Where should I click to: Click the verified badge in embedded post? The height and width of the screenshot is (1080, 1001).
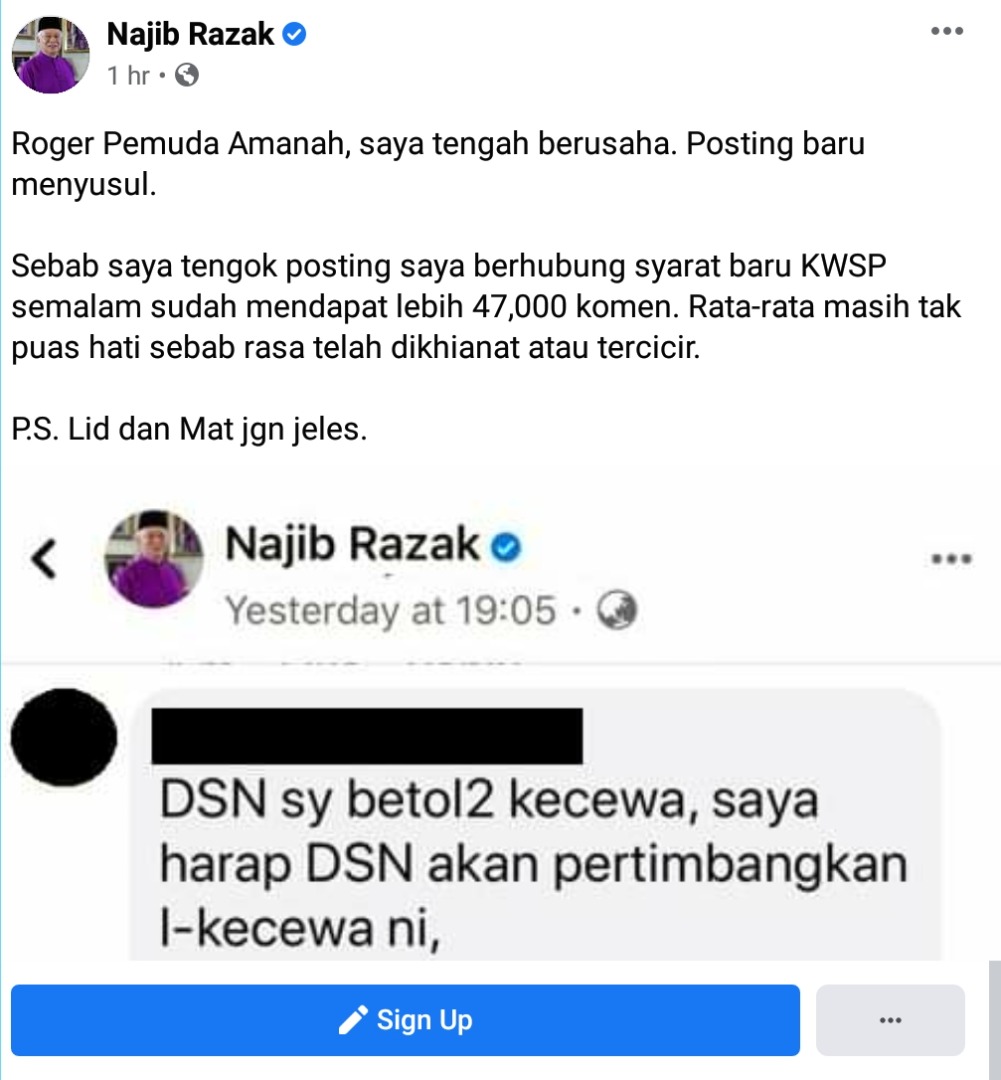506,547
